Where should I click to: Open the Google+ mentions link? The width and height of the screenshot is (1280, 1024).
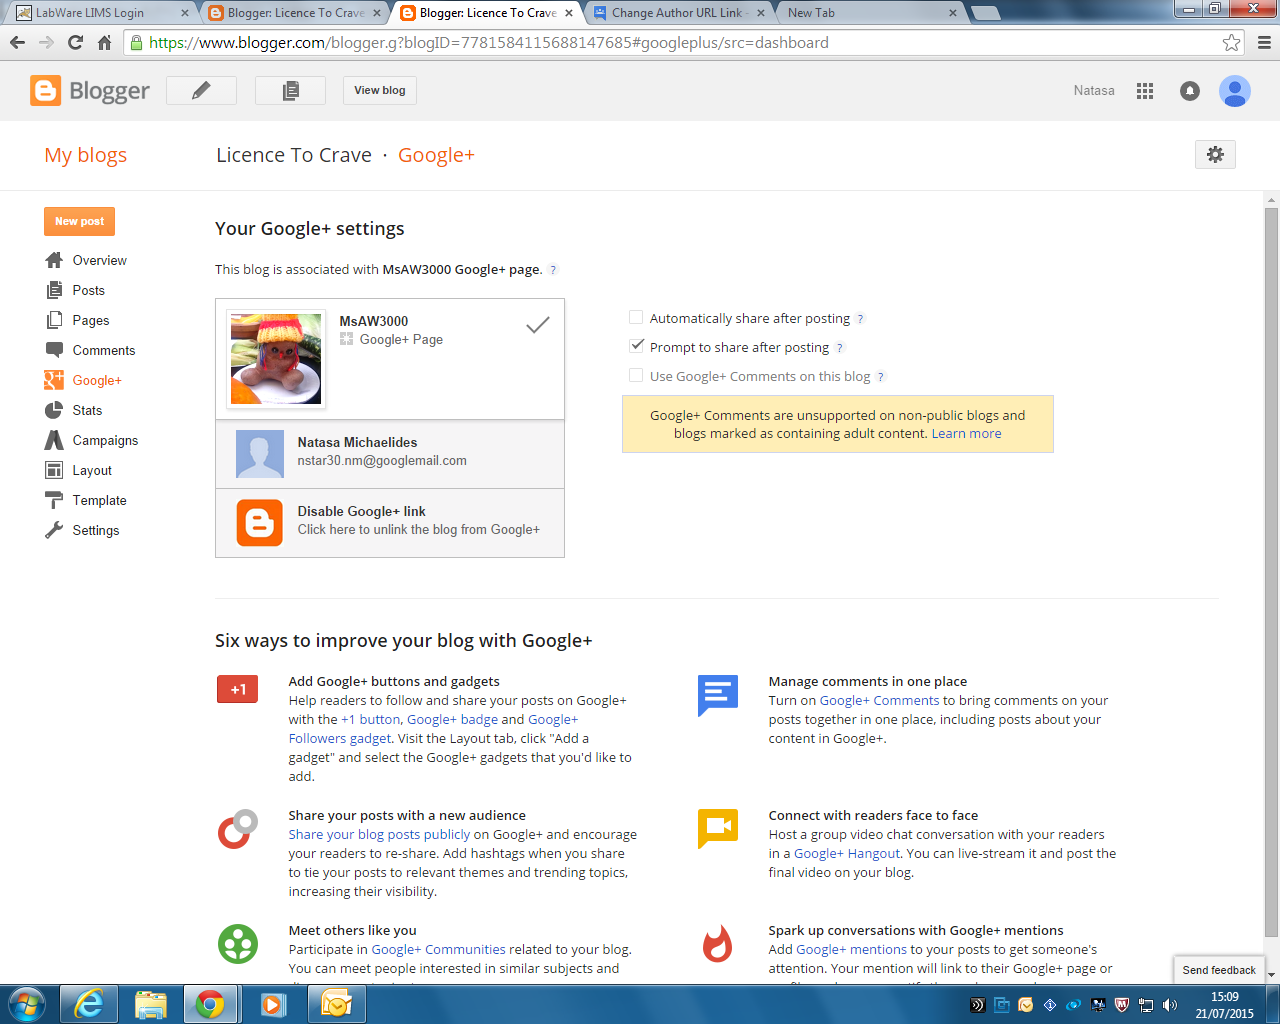click(851, 949)
